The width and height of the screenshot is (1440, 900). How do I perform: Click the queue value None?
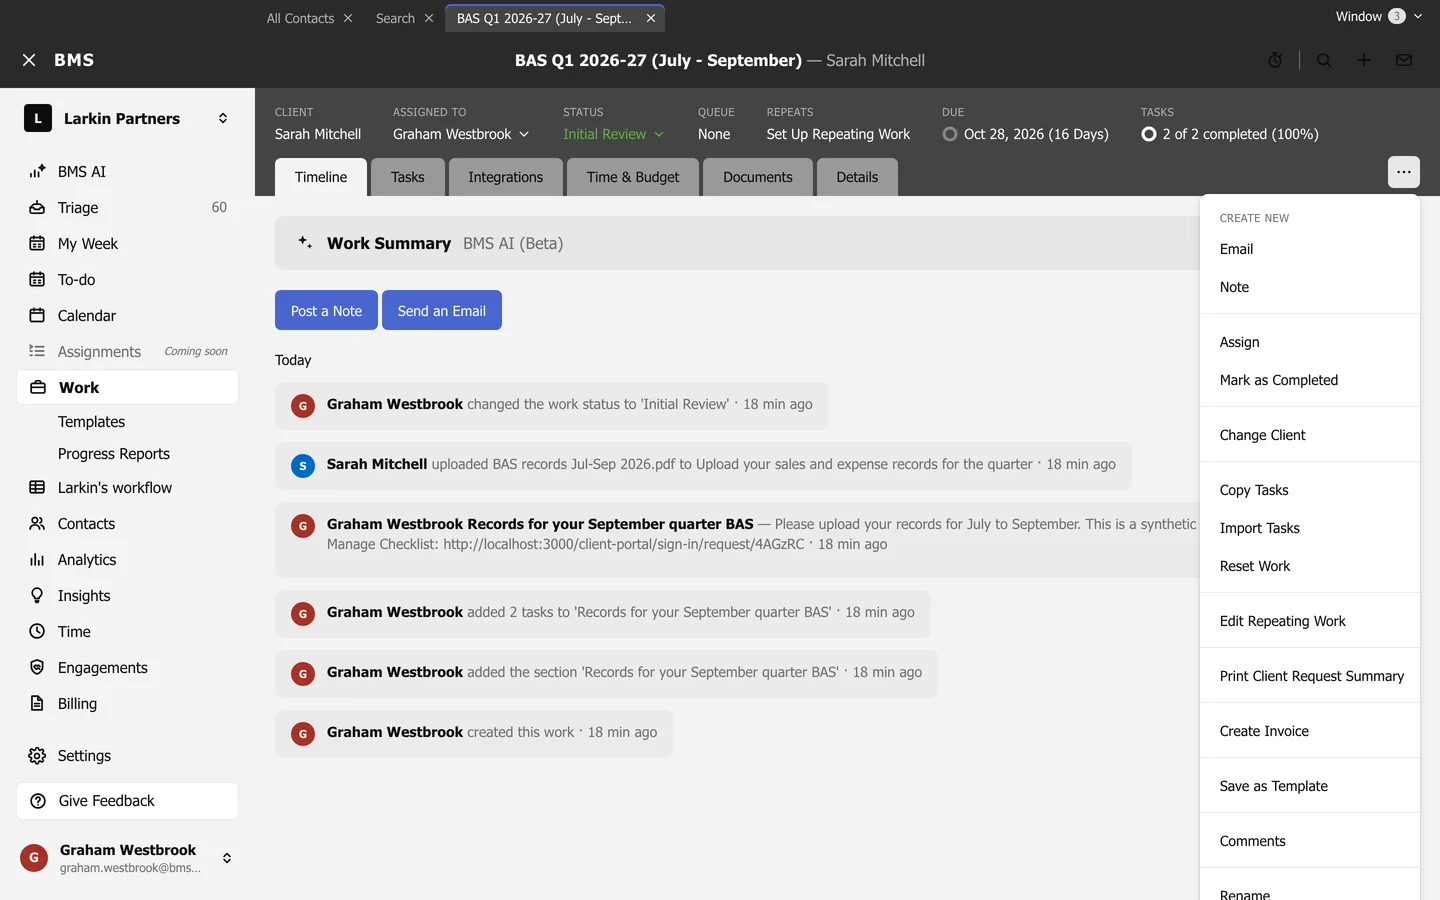(714, 134)
